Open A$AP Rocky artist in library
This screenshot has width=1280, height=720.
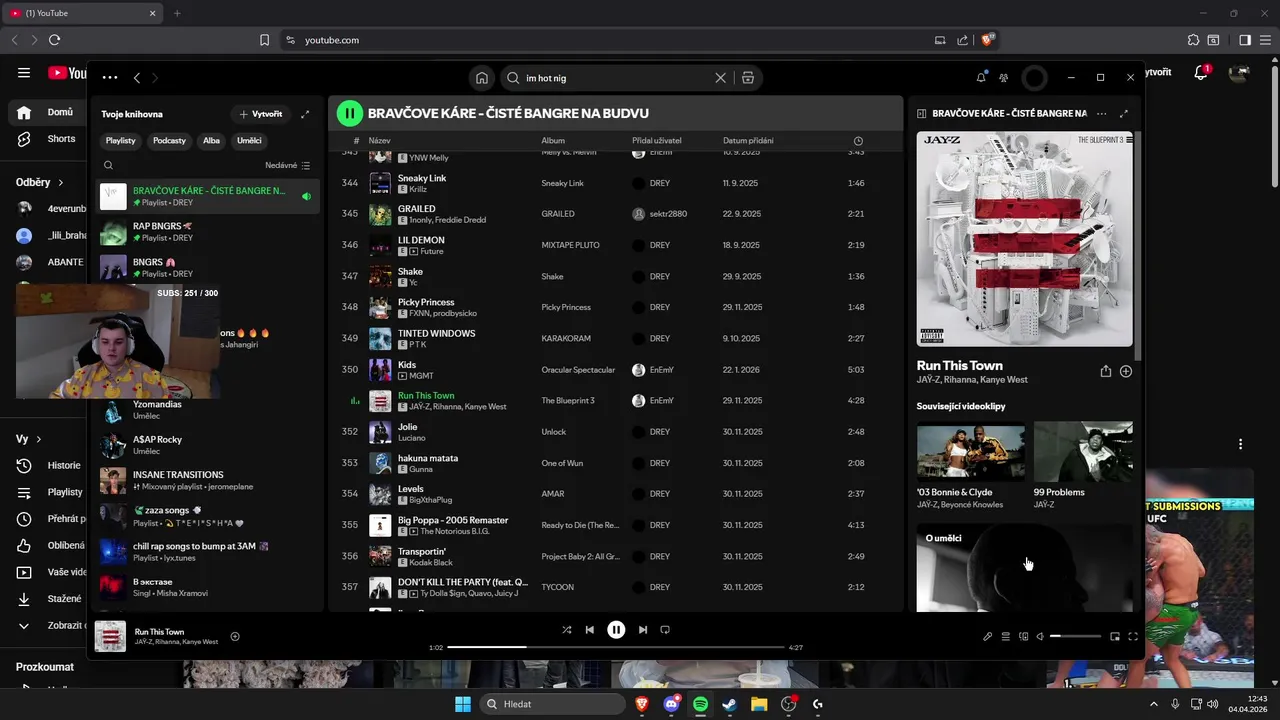point(208,445)
